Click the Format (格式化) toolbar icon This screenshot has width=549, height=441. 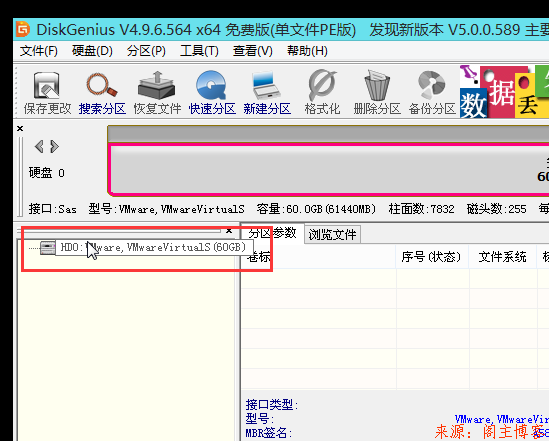tap(322, 93)
